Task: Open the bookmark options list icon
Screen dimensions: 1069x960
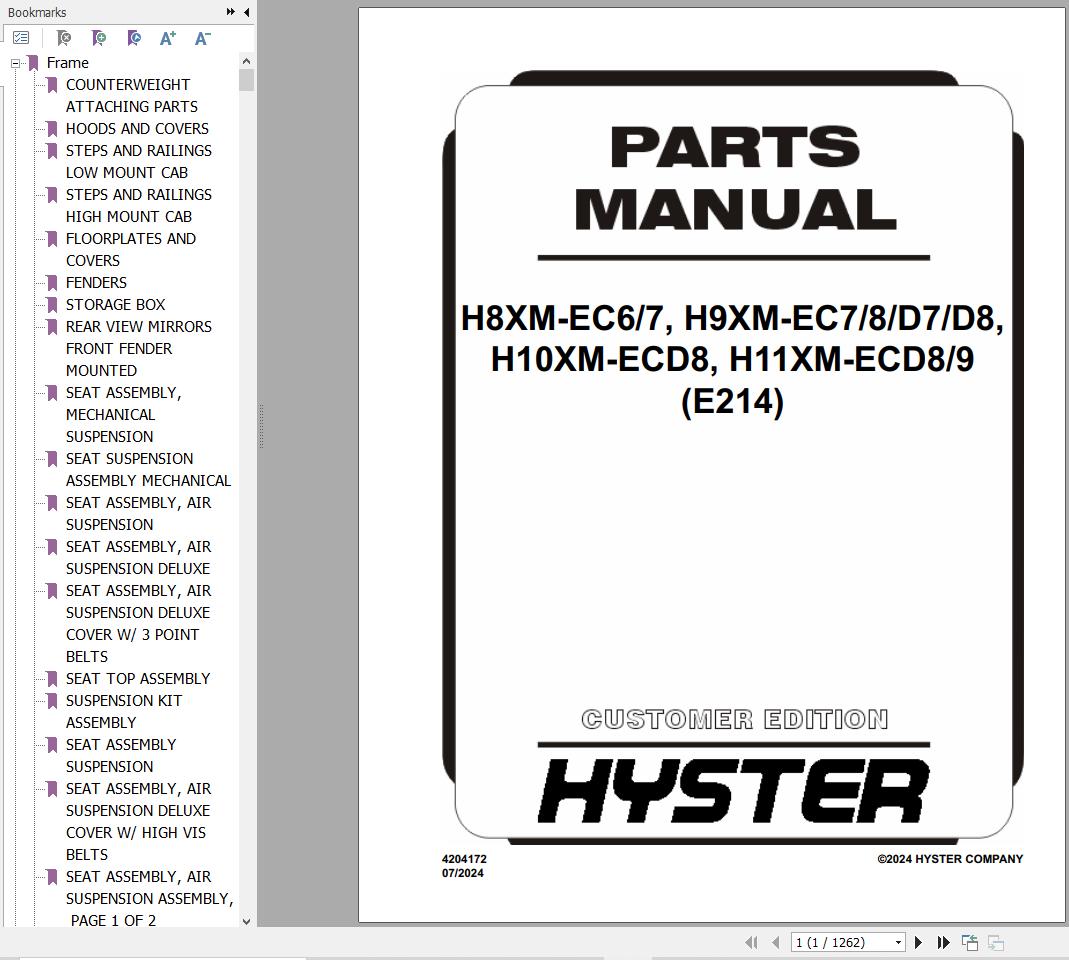Action: point(22,37)
